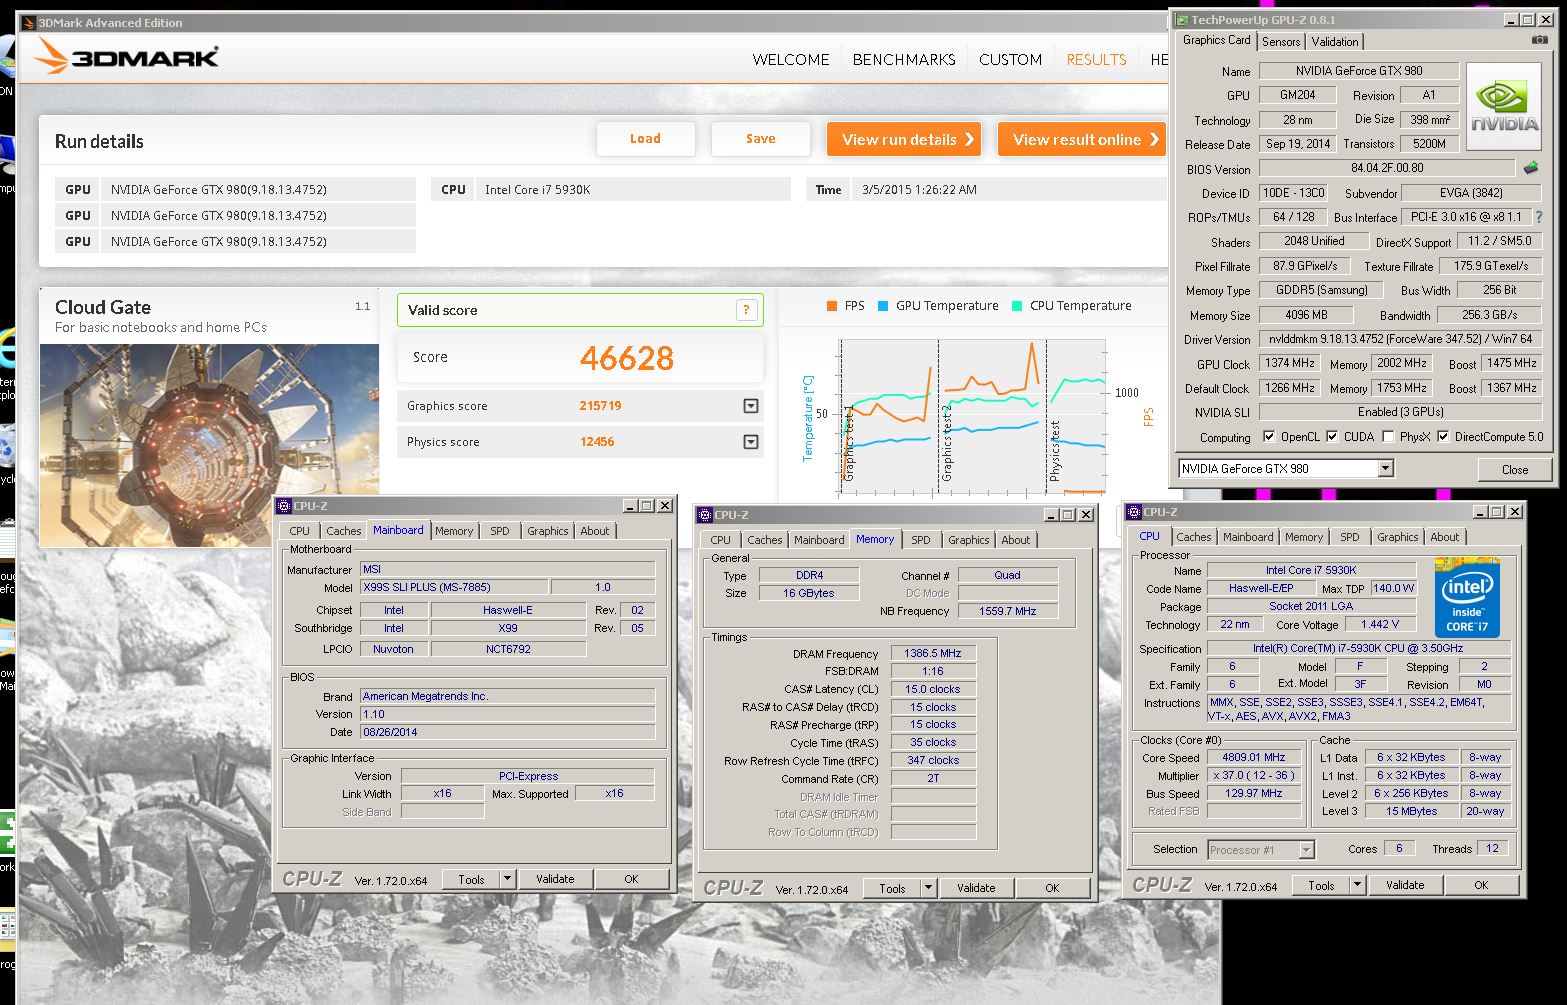Expand the Graphics score details arrow

[751, 406]
